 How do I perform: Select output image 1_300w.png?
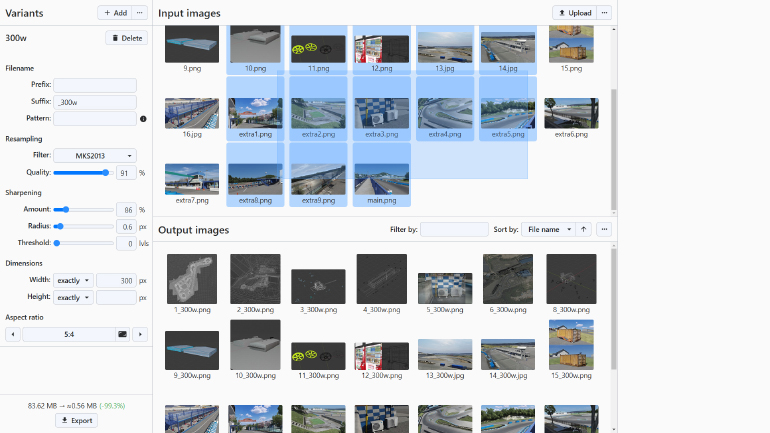[192, 284]
